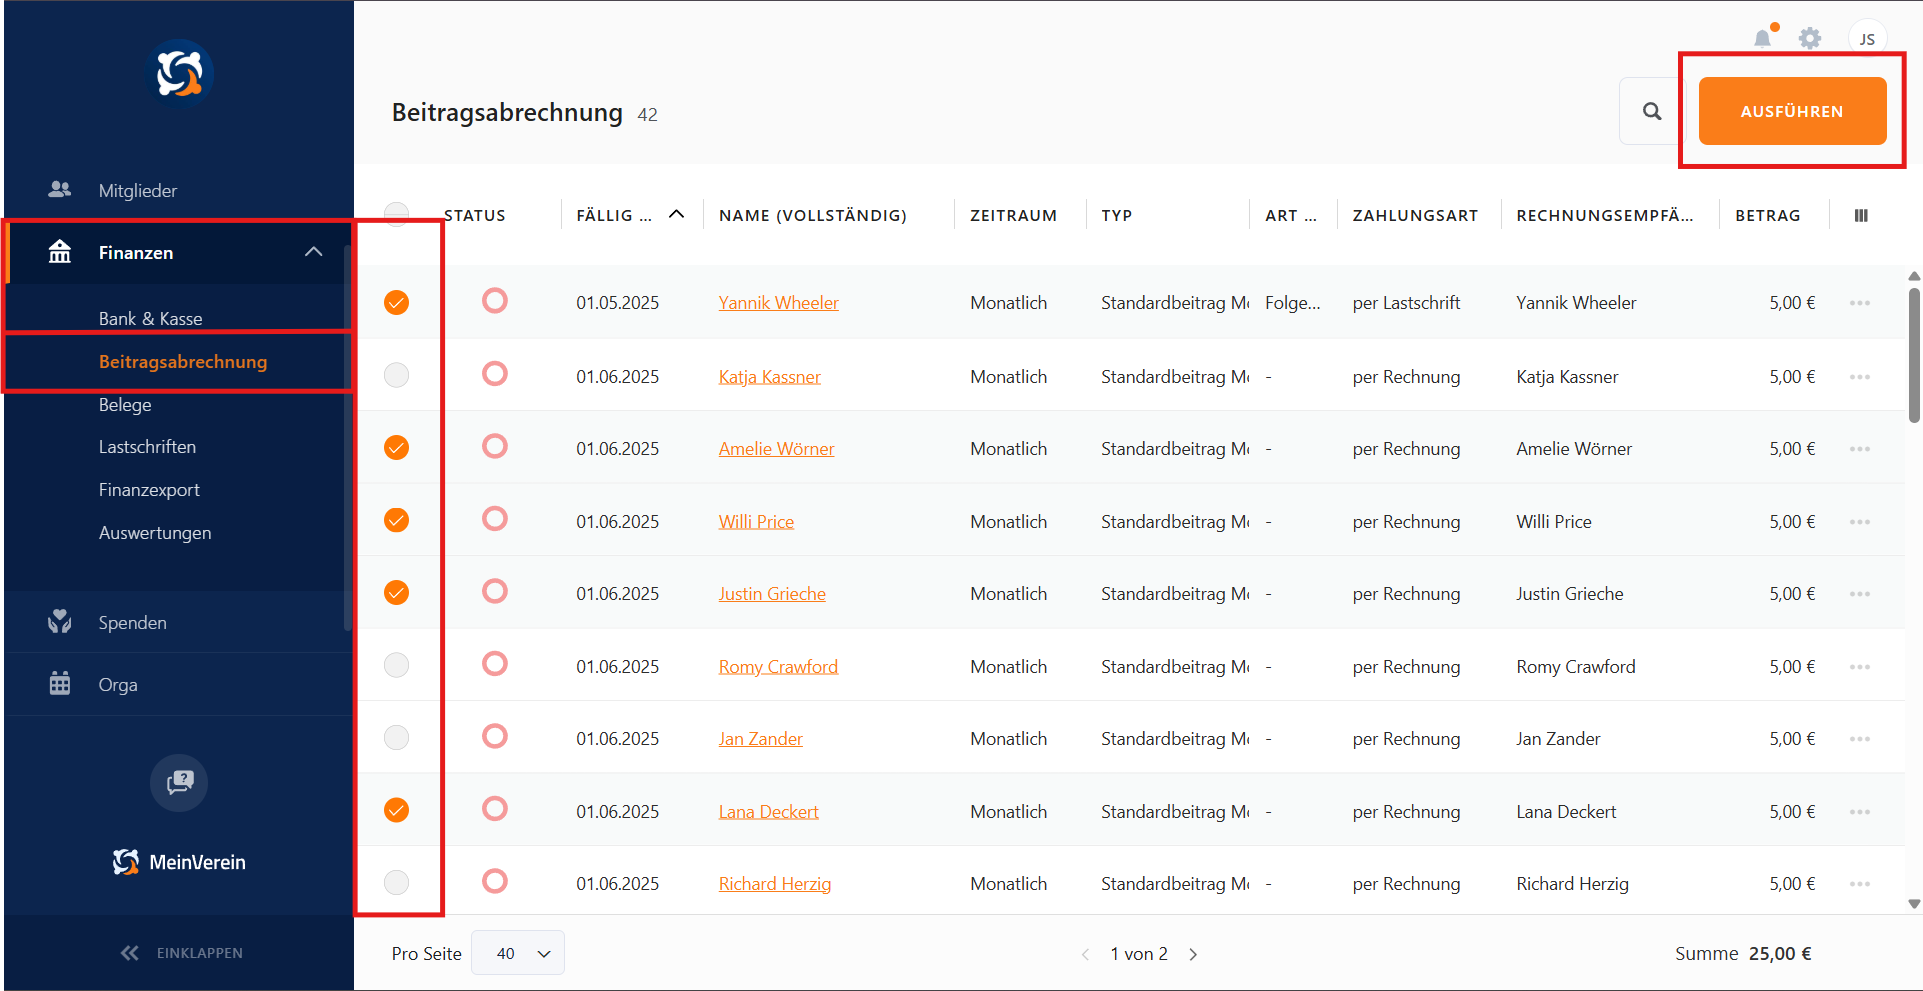This screenshot has height=991, width=1923.
Task: Open Lastschriften in the Finanzen submenu
Action: pos(147,447)
